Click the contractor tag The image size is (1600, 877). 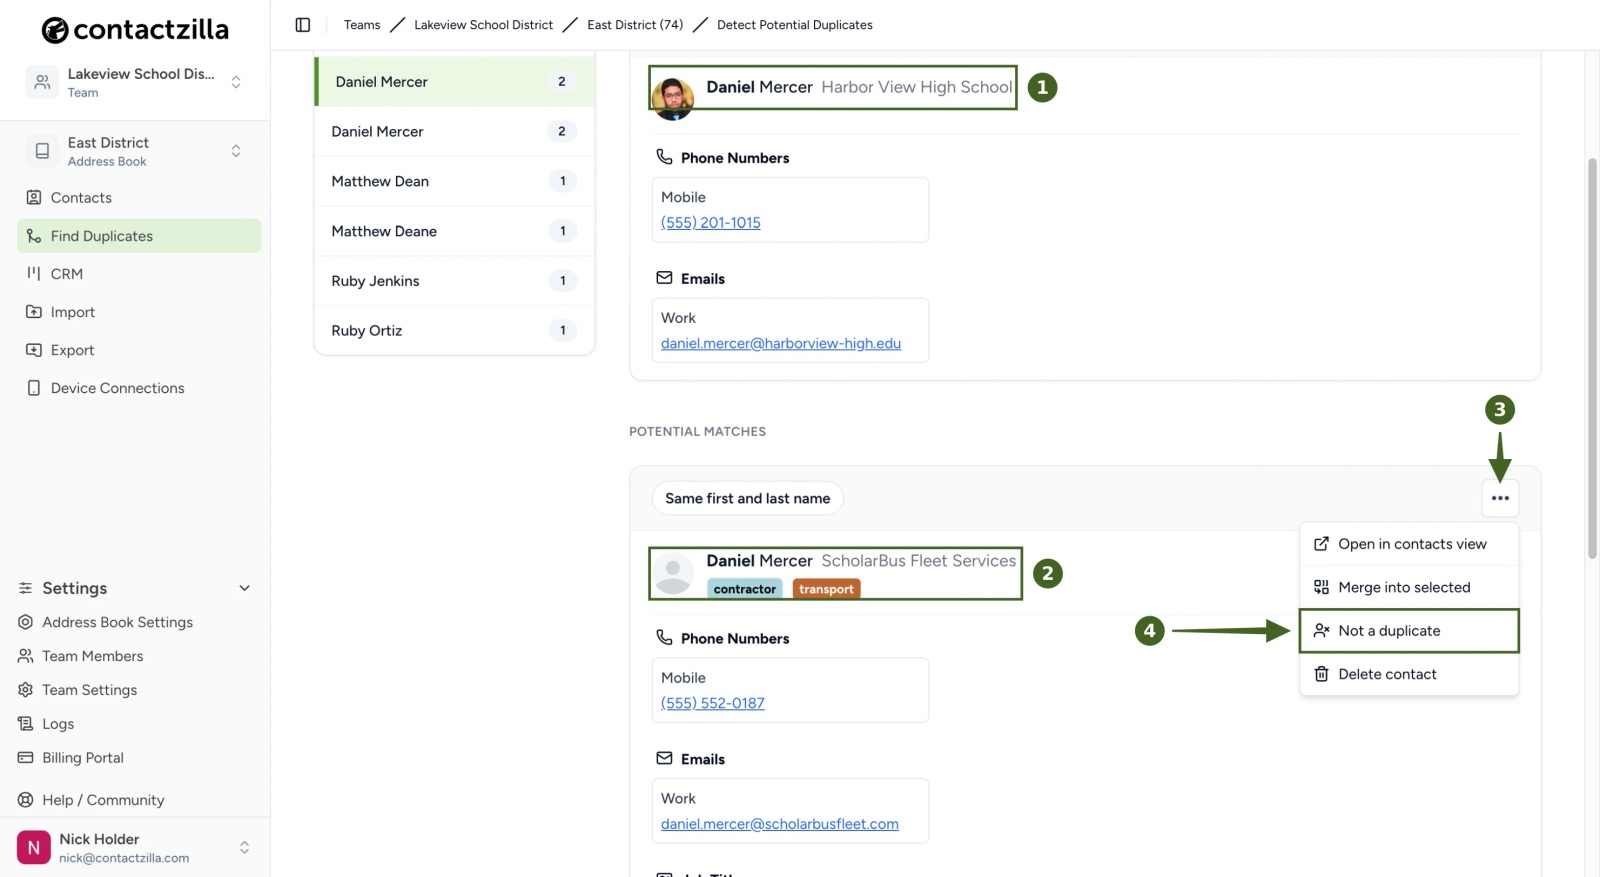coord(745,589)
